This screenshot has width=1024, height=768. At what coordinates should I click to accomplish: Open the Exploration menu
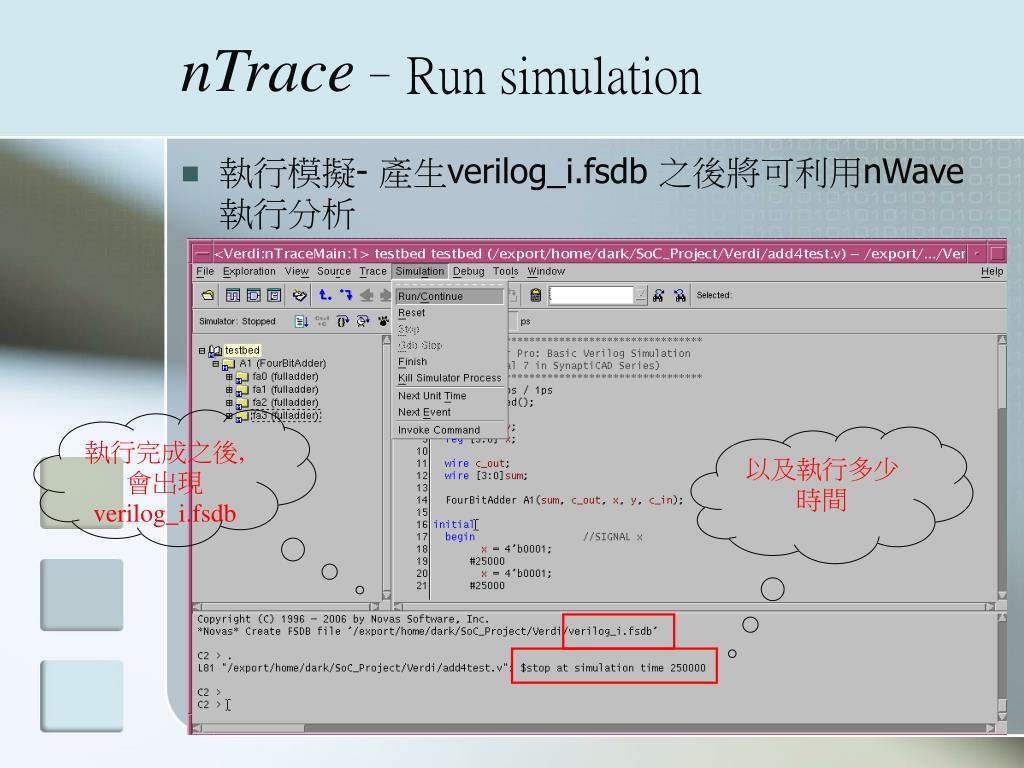coord(249,271)
